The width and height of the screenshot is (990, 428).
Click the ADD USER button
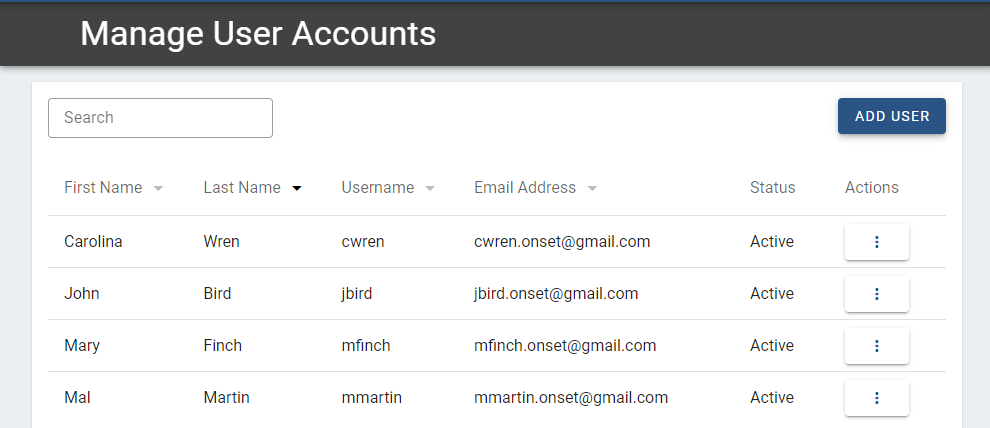click(x=892, y=116)
